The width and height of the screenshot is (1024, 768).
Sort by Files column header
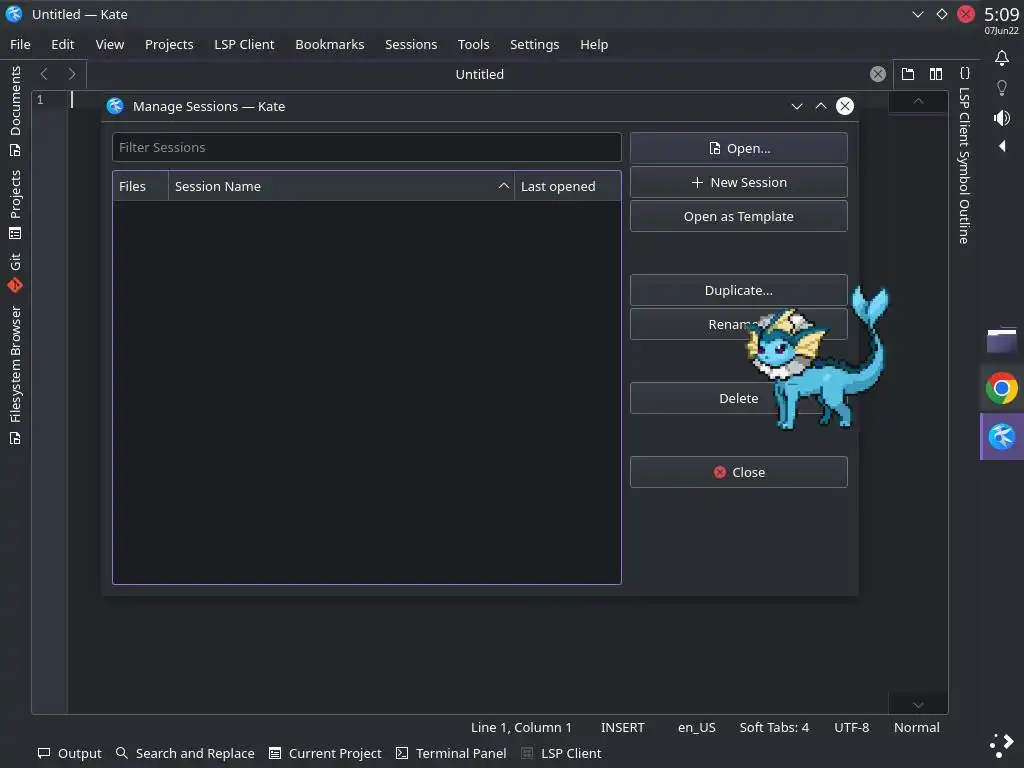coord(140,186)
